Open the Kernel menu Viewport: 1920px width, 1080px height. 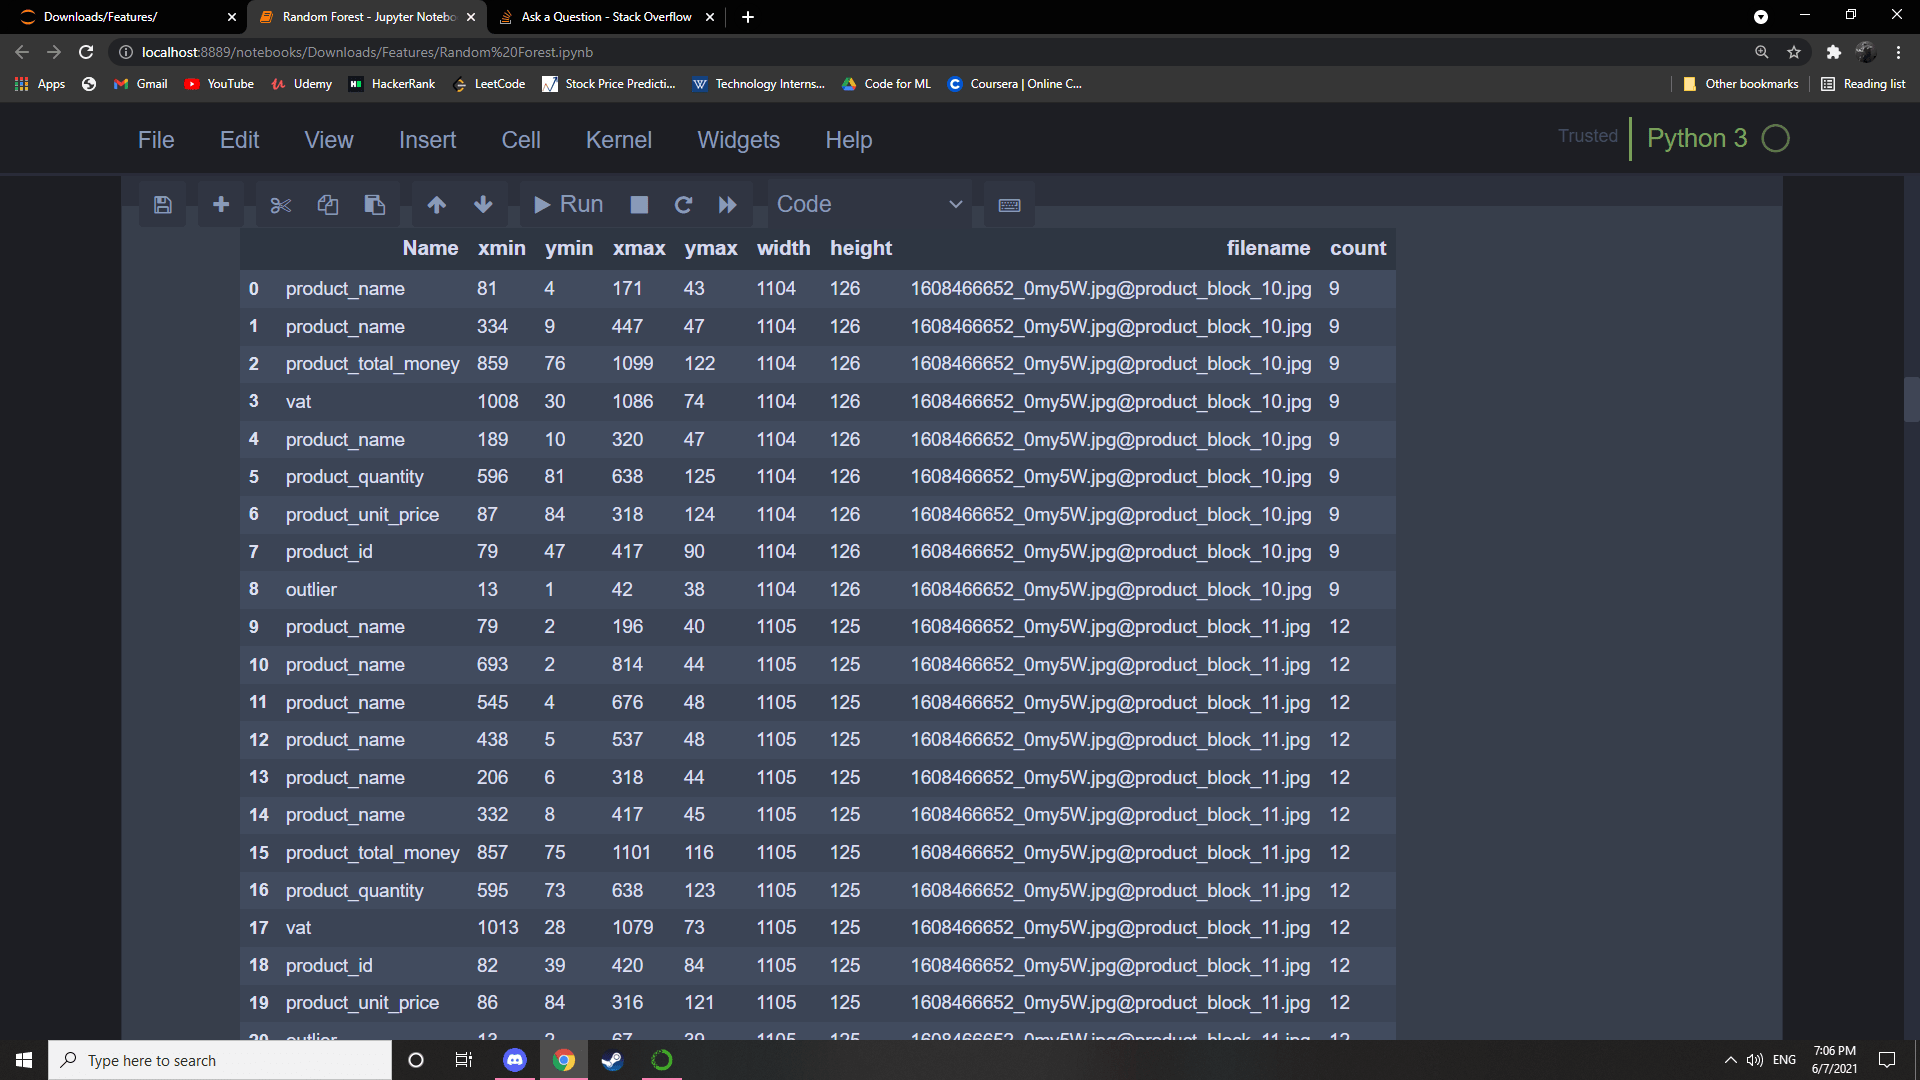tap(618, 140)
